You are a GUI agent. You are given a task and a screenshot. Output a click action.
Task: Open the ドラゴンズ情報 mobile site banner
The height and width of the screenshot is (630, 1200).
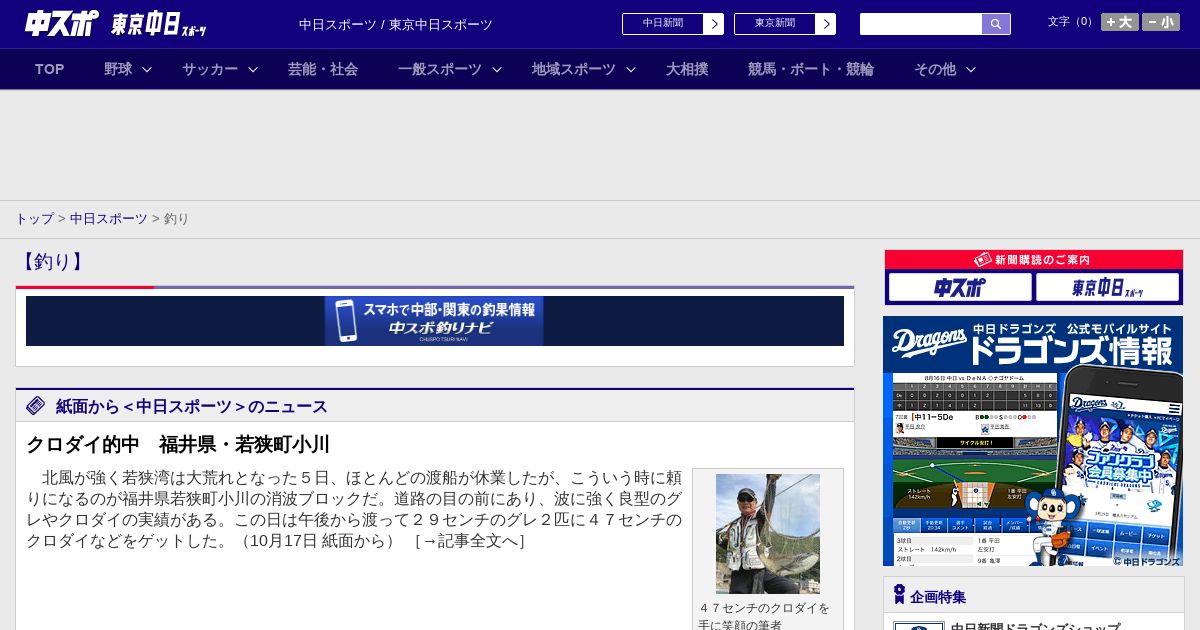pos(1033,441)
